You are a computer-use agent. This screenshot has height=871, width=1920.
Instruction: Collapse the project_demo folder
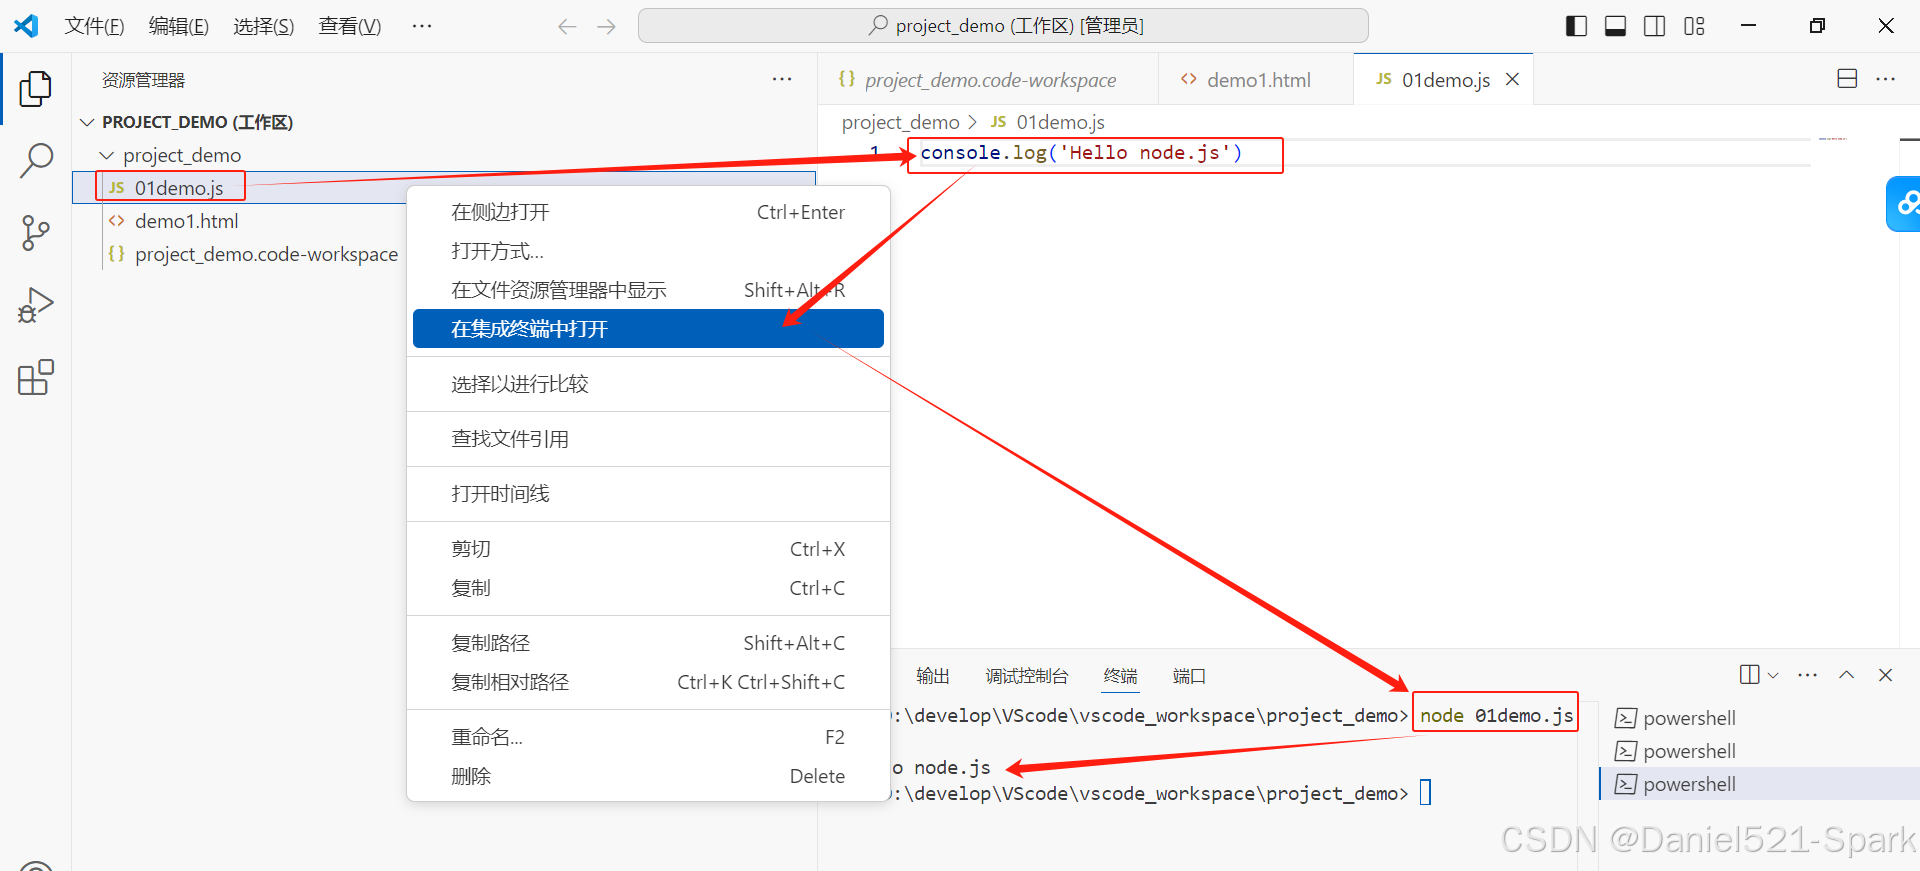[106, 155]
